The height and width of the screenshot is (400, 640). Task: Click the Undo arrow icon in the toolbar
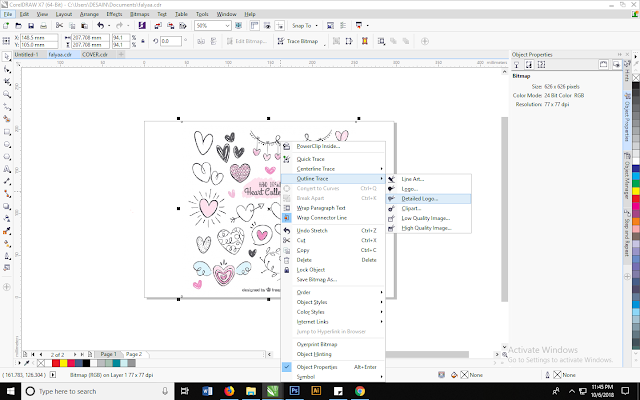click(x=101, y=26)
